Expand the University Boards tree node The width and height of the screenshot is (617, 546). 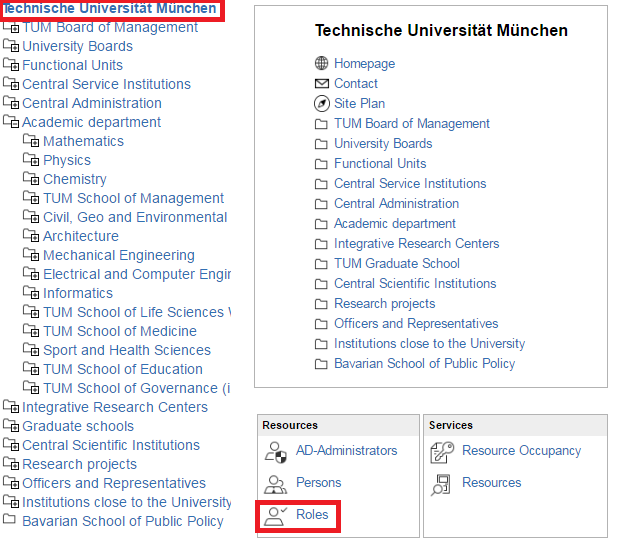12,47
